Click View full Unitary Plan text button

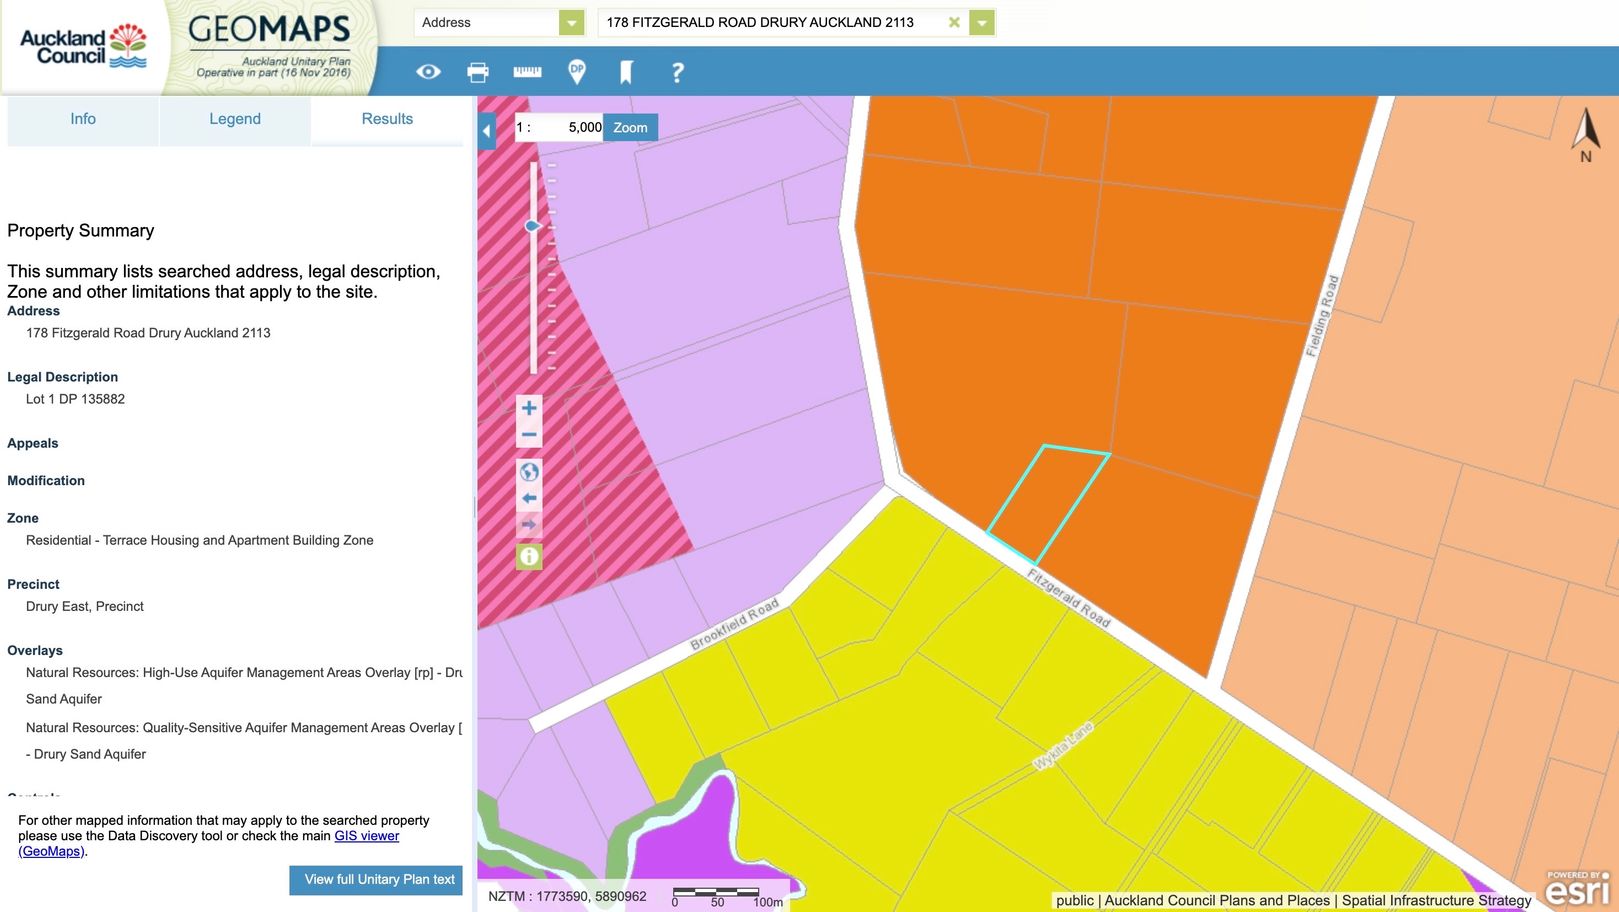(x=376, y=880)
